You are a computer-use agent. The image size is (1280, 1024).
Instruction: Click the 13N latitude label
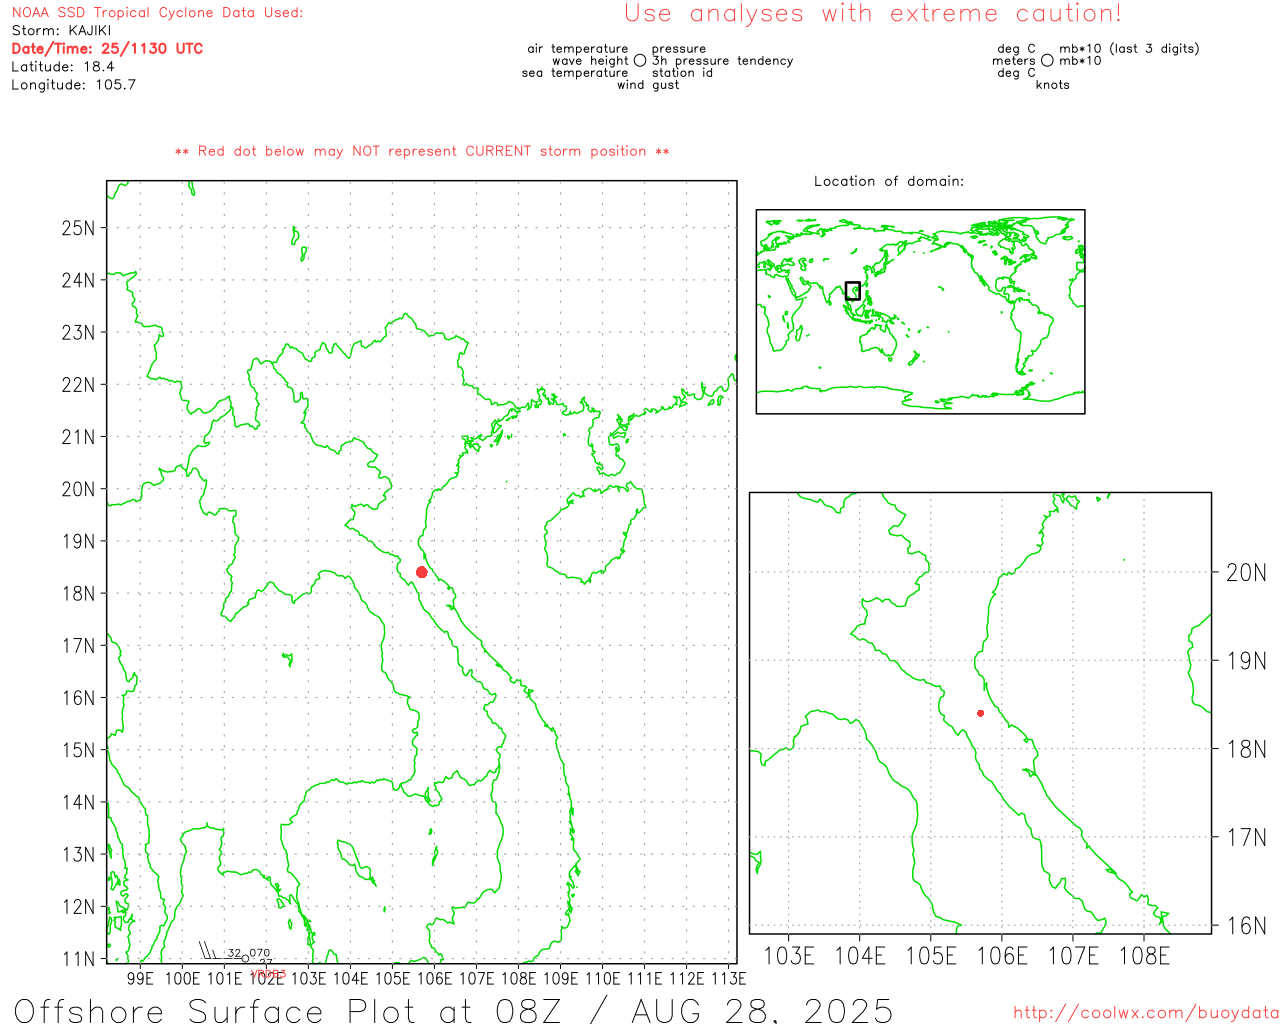pyautogui.click(x=78, y=855)
